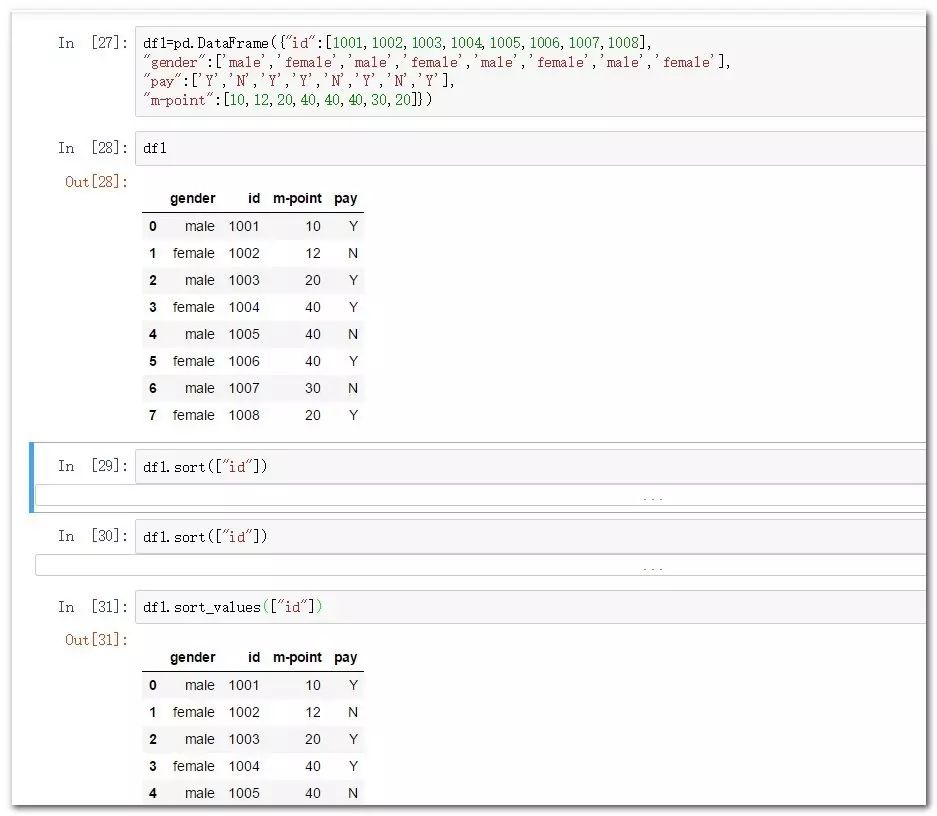Image resolution: width=937 pixels, height=816 pixels.
Task: Click the In [27] prompt label
Action: tap(93, 43)
